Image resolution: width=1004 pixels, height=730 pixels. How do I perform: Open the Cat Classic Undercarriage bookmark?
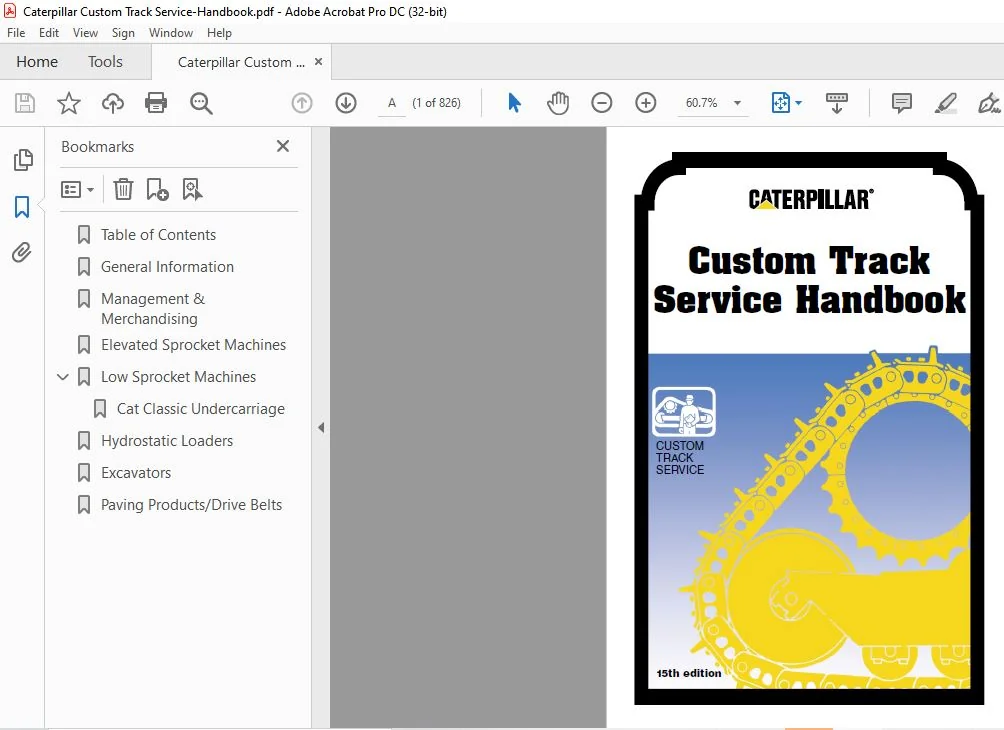200,409
